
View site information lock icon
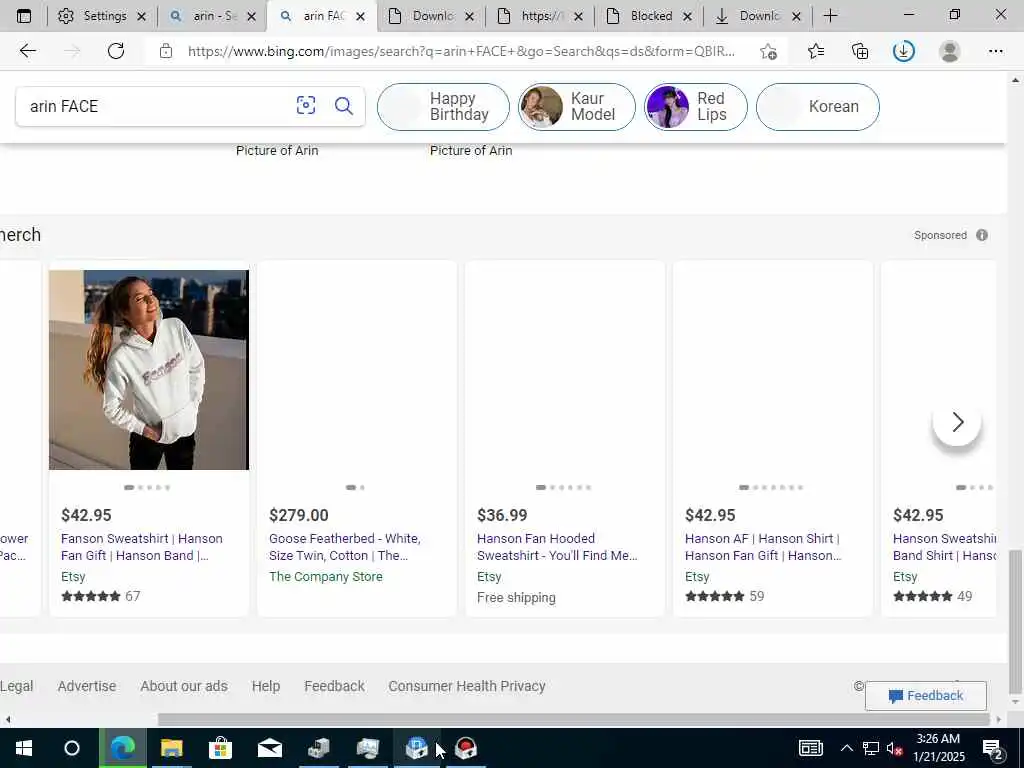tap(166, 51)
